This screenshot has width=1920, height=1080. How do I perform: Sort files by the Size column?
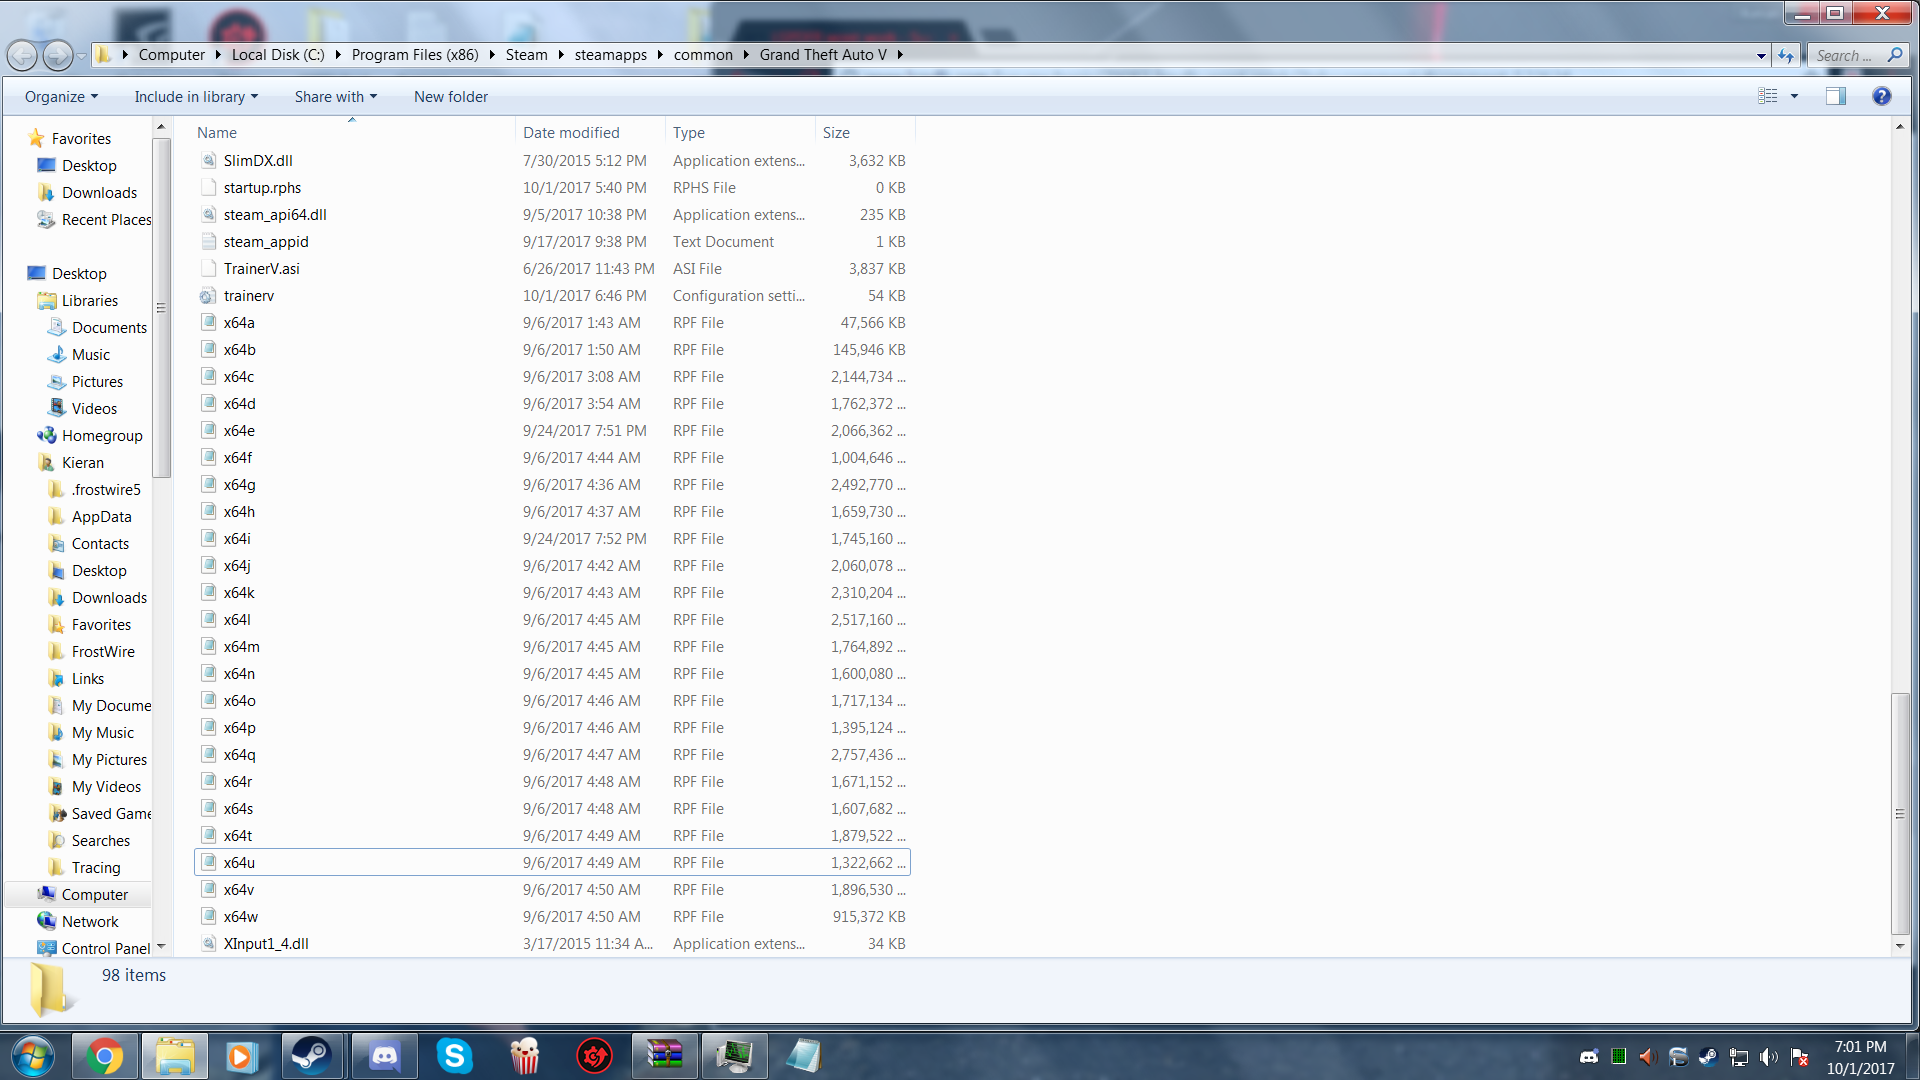(836, 133)
